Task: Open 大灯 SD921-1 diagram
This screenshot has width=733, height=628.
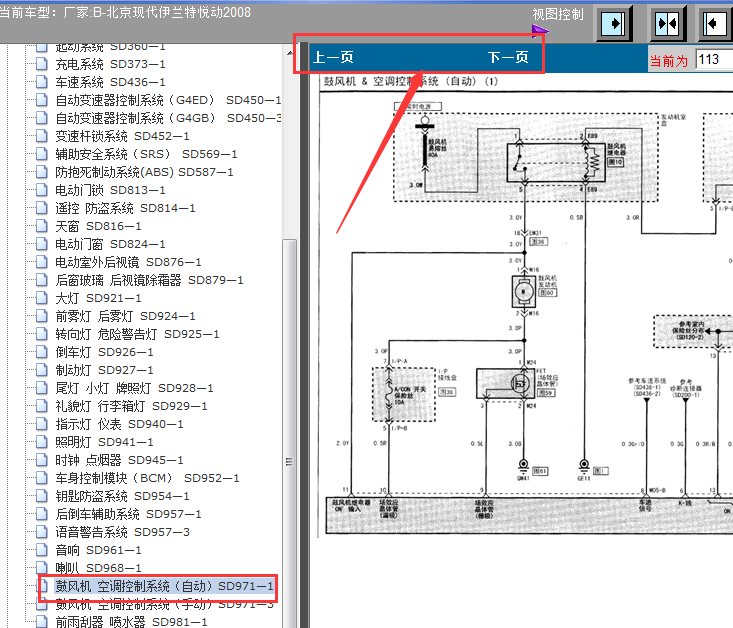Action: click(x=98, y=298)
